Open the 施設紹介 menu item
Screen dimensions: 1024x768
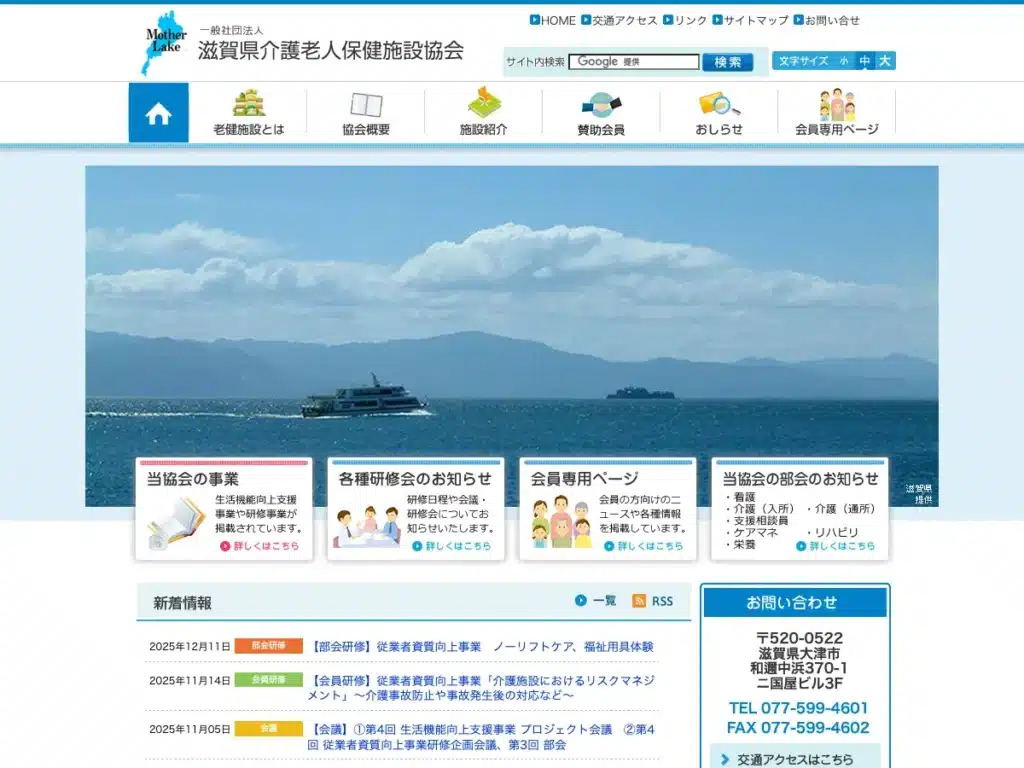[x=483, y=112]
